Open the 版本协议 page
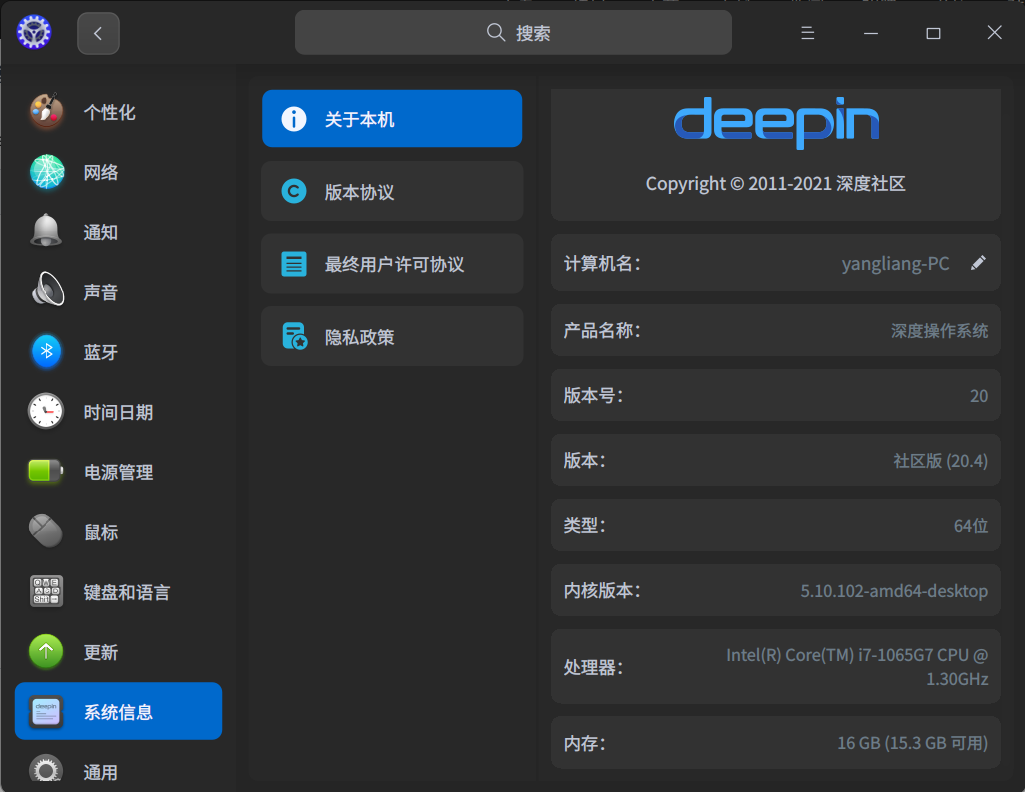Viewport: 1025px width, 792px height. 392,191
